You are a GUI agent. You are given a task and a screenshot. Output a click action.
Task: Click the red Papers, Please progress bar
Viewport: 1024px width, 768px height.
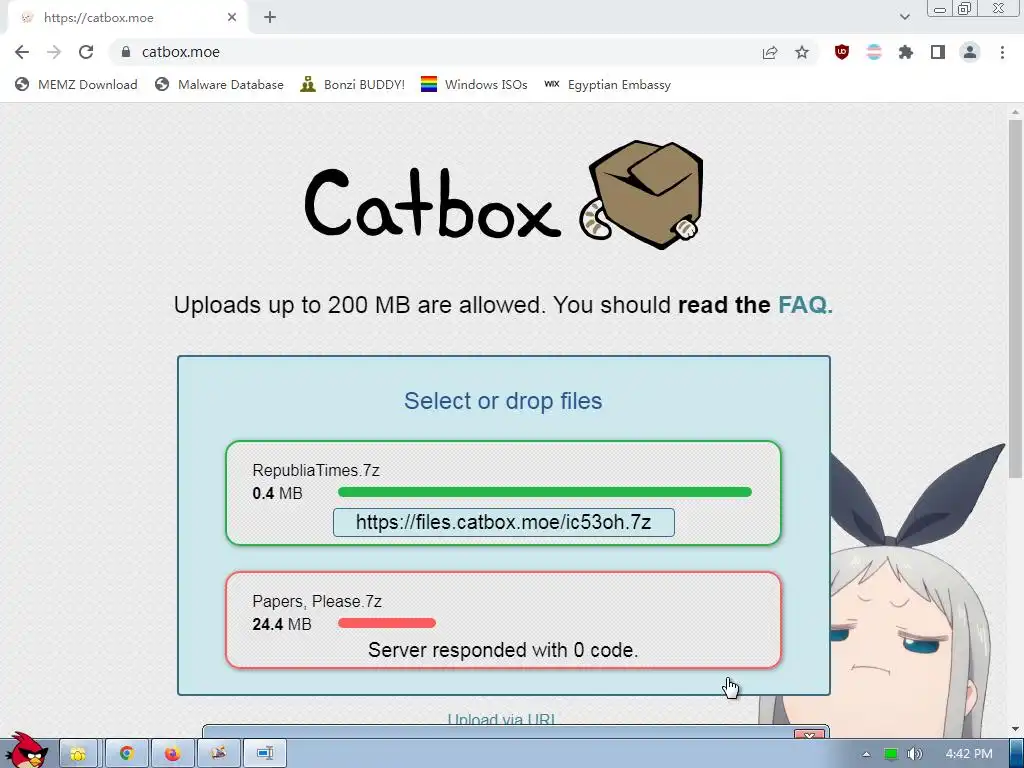pyautogui.click(x=387, y=623)
